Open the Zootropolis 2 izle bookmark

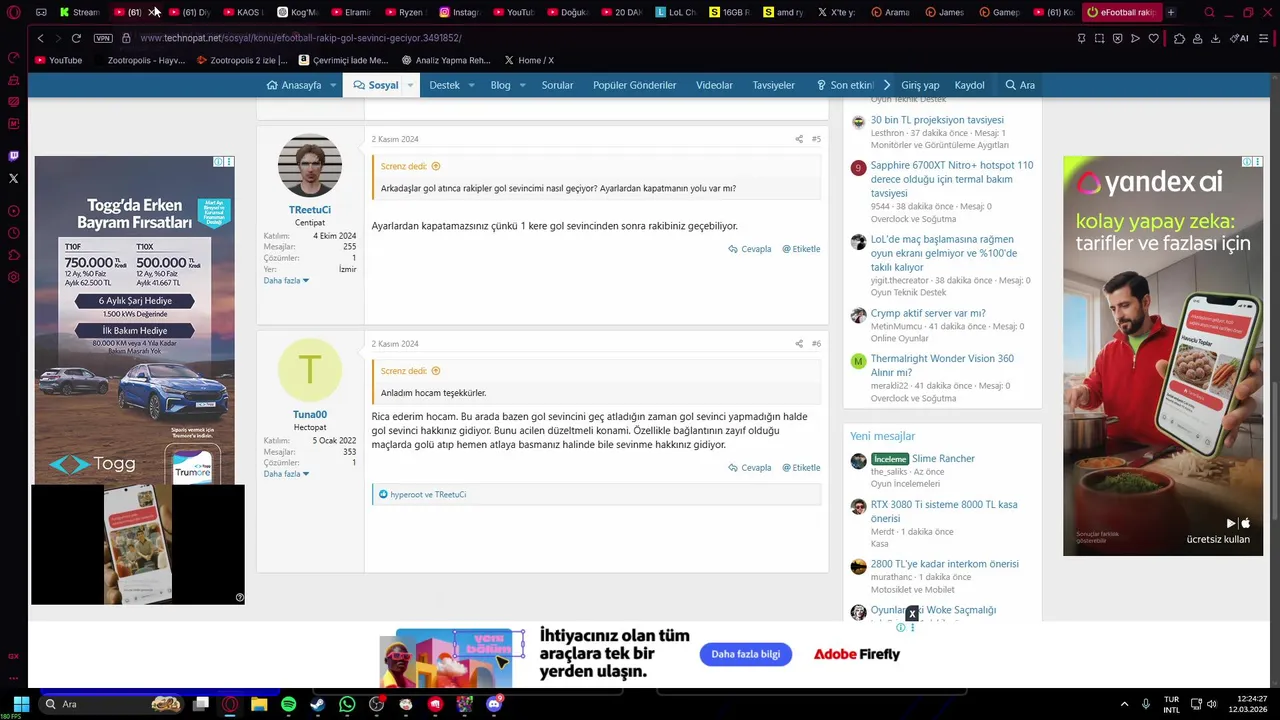point(242,60)
